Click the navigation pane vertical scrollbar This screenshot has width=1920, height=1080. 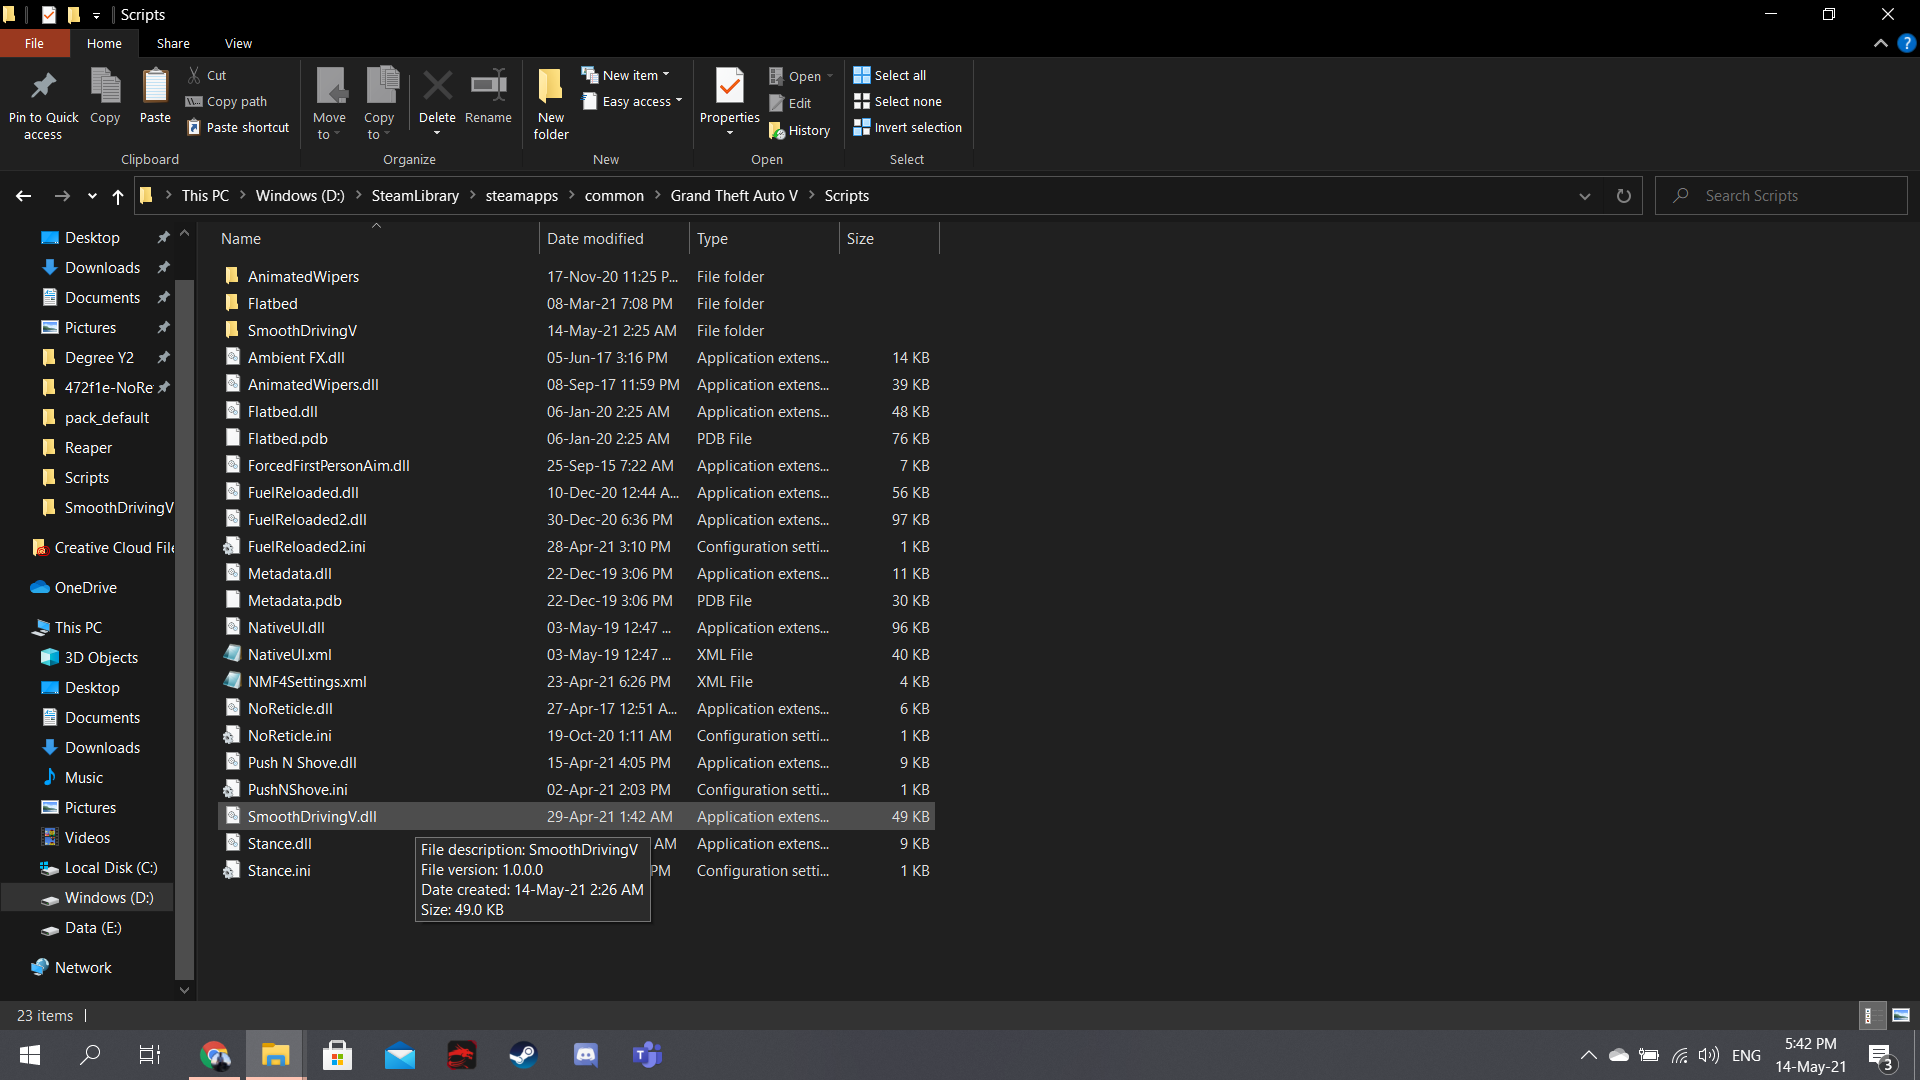pyautogui.click(x=184, y=620)
